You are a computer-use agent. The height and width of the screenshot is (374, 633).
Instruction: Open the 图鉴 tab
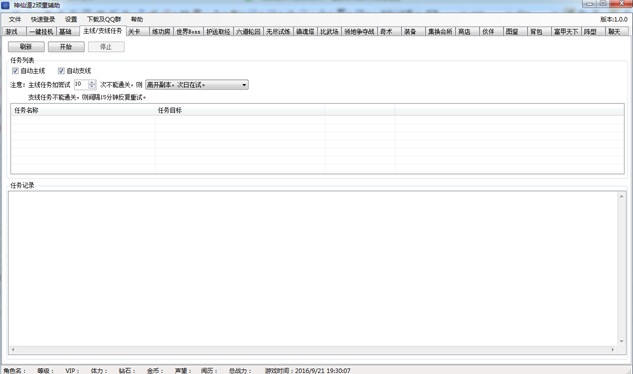click(515, 32)
